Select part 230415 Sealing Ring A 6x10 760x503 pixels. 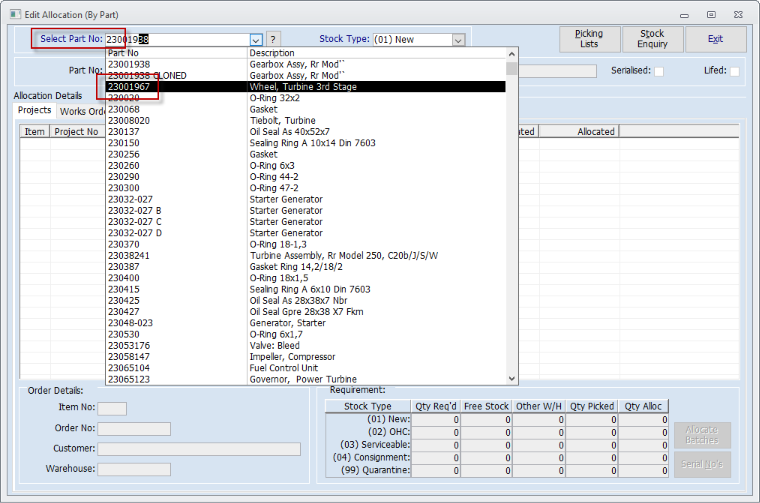pyautogui.click(x=305, y=289)
